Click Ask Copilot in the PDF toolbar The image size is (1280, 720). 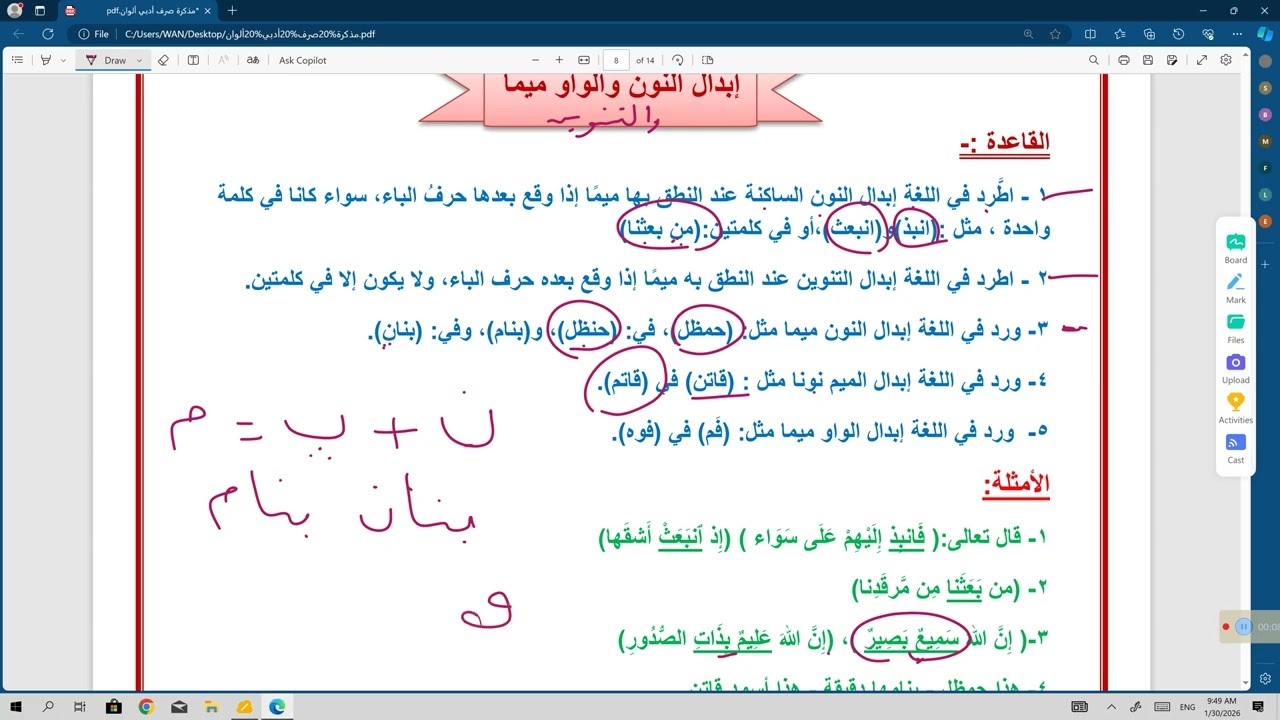click(x=302, y=60)
